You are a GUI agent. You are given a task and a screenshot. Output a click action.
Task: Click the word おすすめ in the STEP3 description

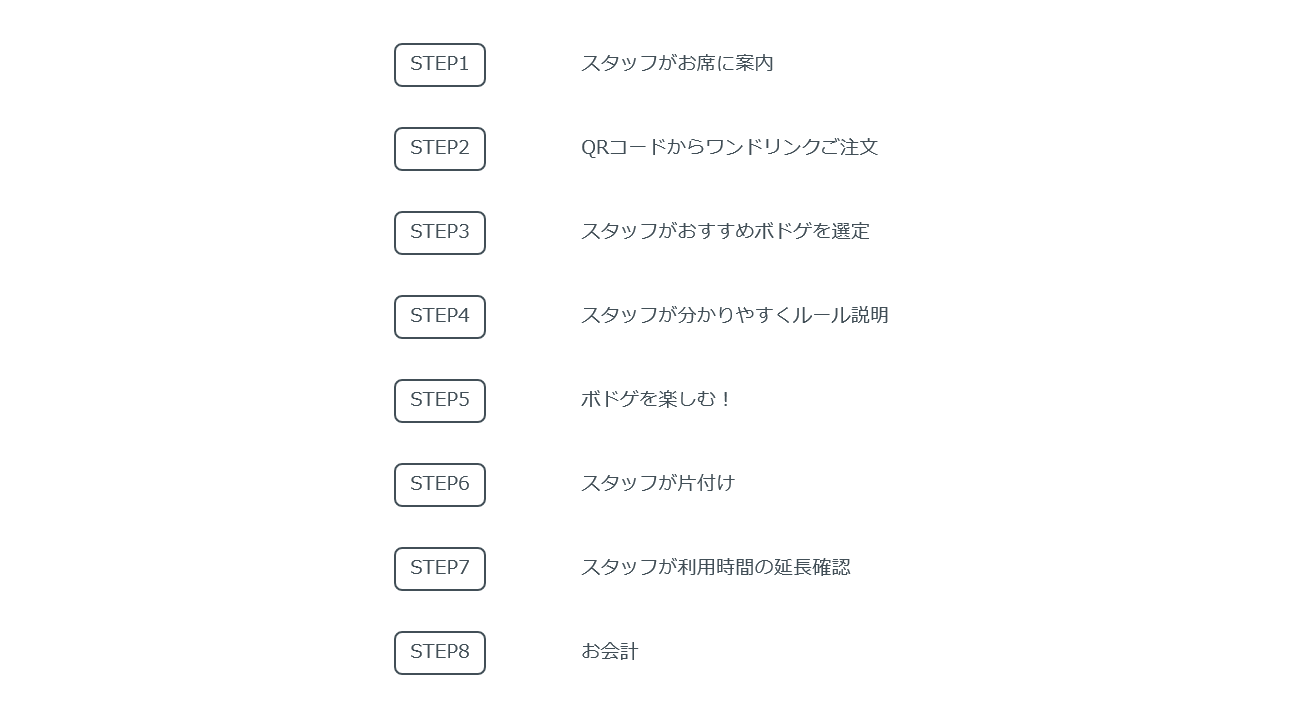(715, 231)
